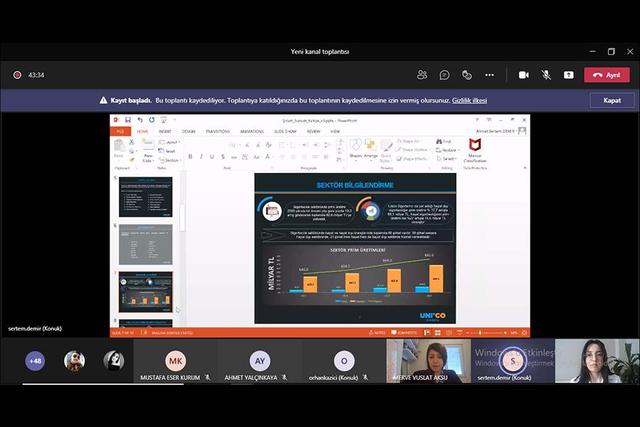This screenshot has width=640, height=427.
Task: Click the share content icon
Action: tap(569, 74)
